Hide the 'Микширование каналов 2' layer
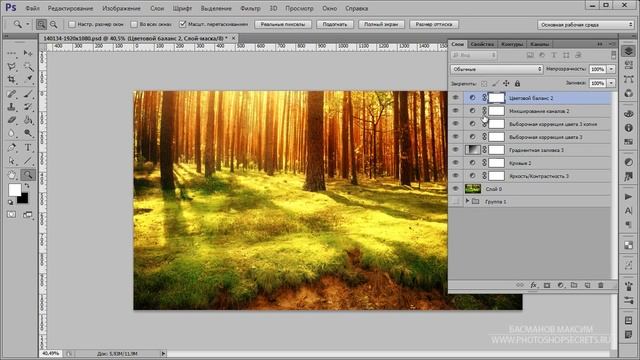640x360 pixels. coord(456,111)
